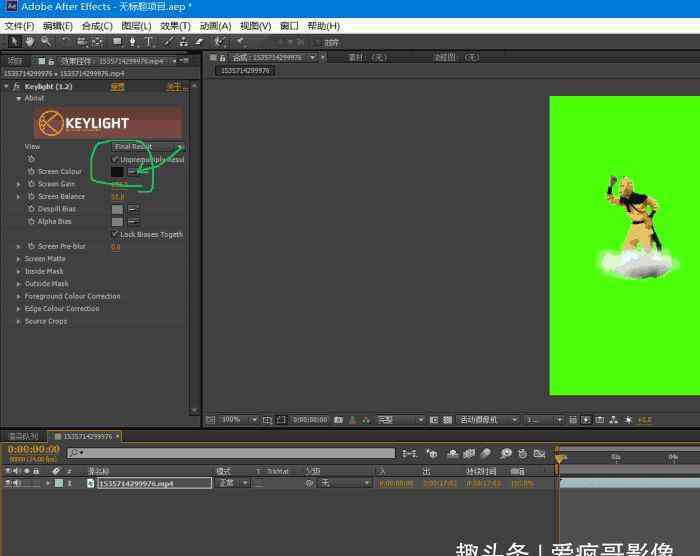Toggle region of interest in viewer
Viewport: 700px width, 556px height.
click(x=433, y=420)
